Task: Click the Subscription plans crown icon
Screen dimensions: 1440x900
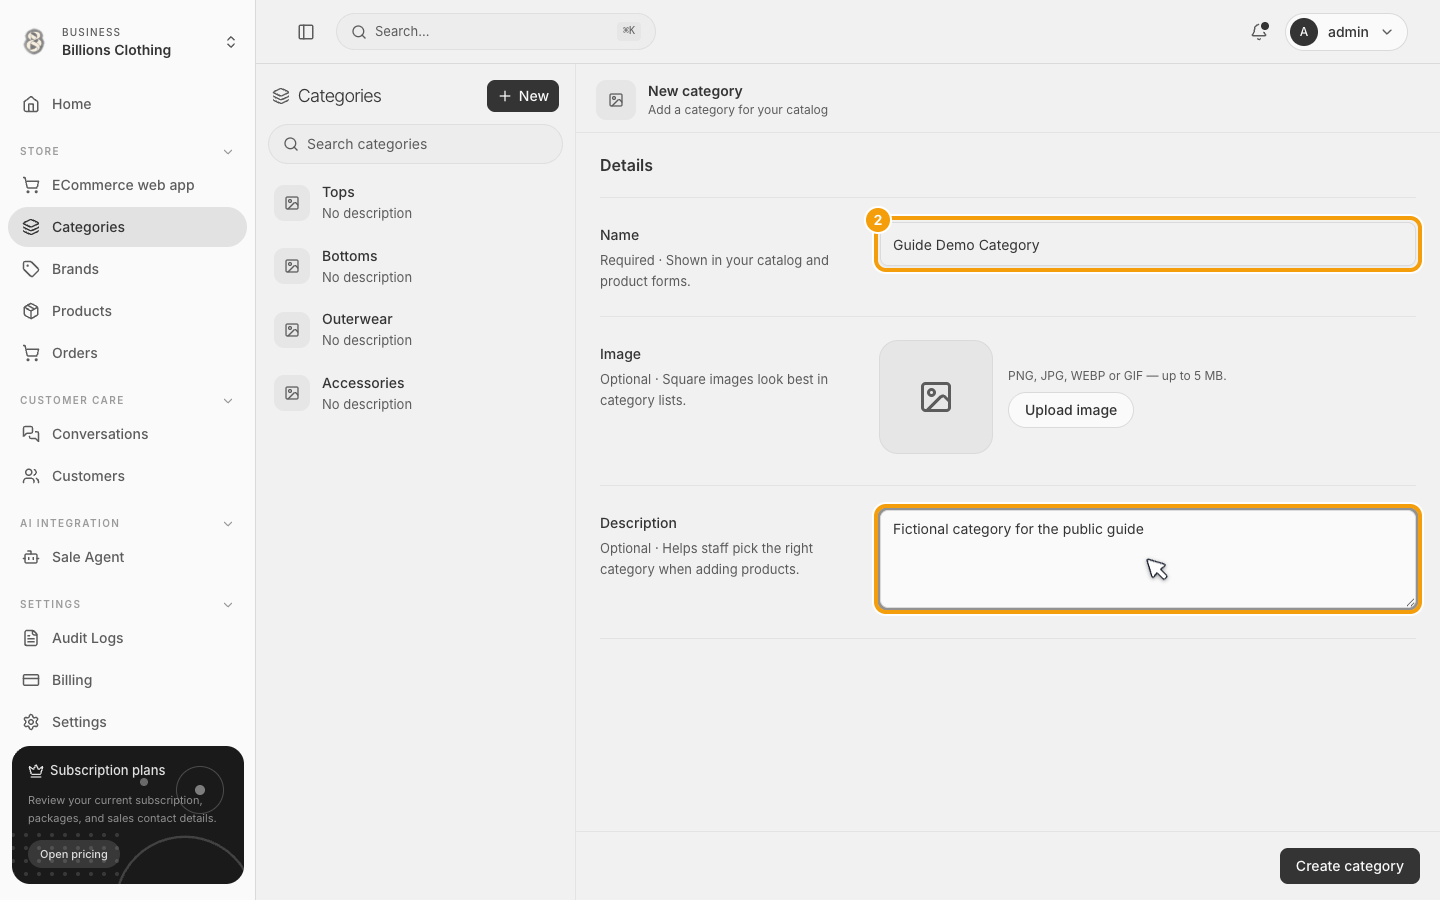Action: (36, 770)
